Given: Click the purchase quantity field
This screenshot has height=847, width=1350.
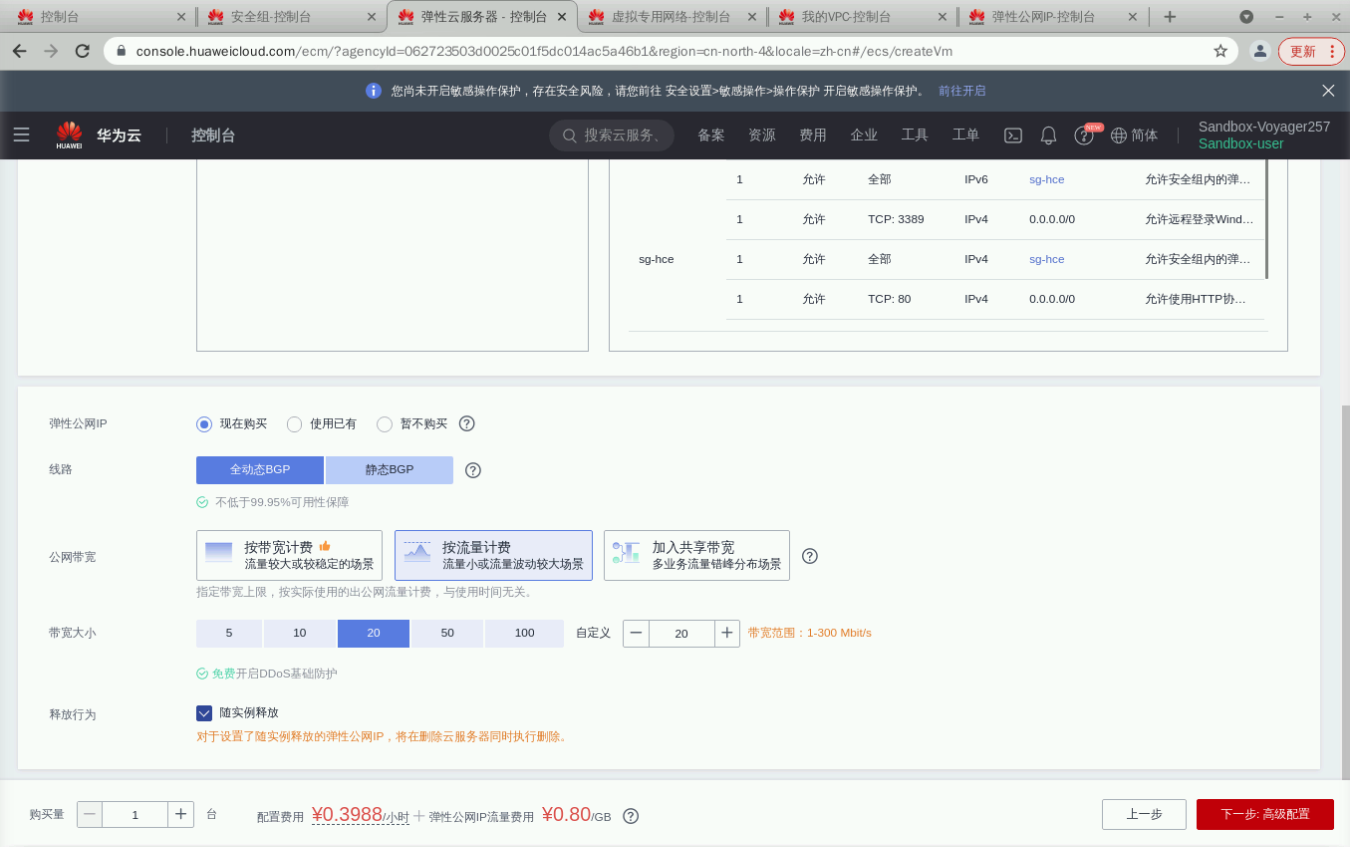Looking at the screenshot, I should (x=135, y=814).
